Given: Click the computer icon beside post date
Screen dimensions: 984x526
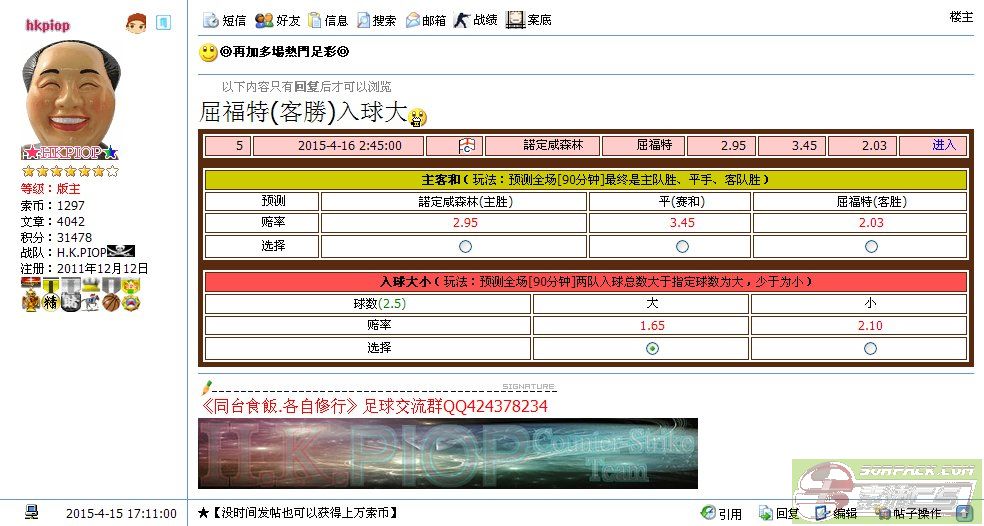Looking at the screenshot, I should pos(32,512).
